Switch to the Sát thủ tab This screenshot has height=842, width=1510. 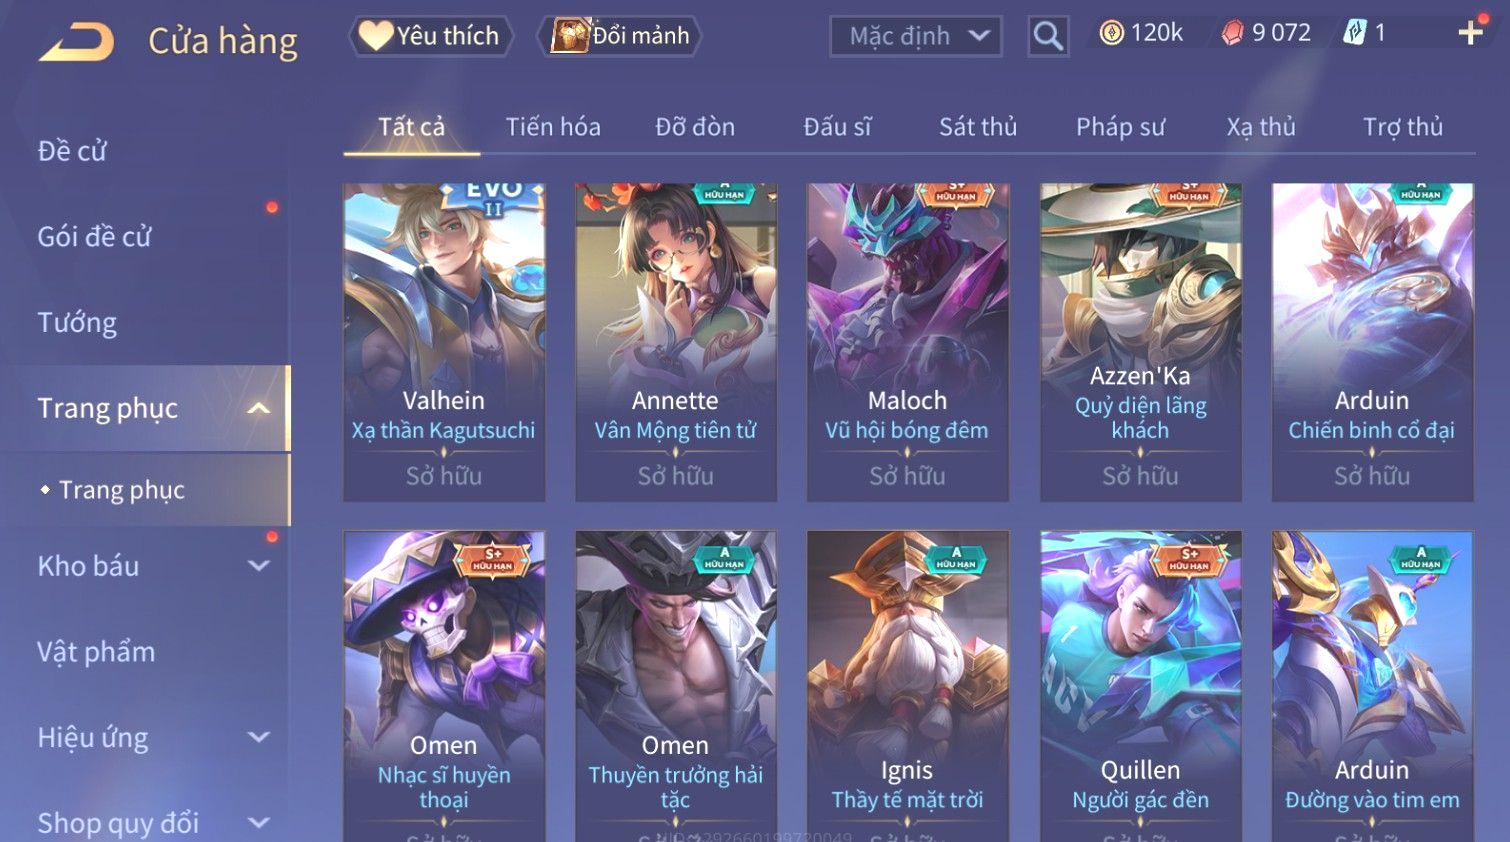[978, 127]
